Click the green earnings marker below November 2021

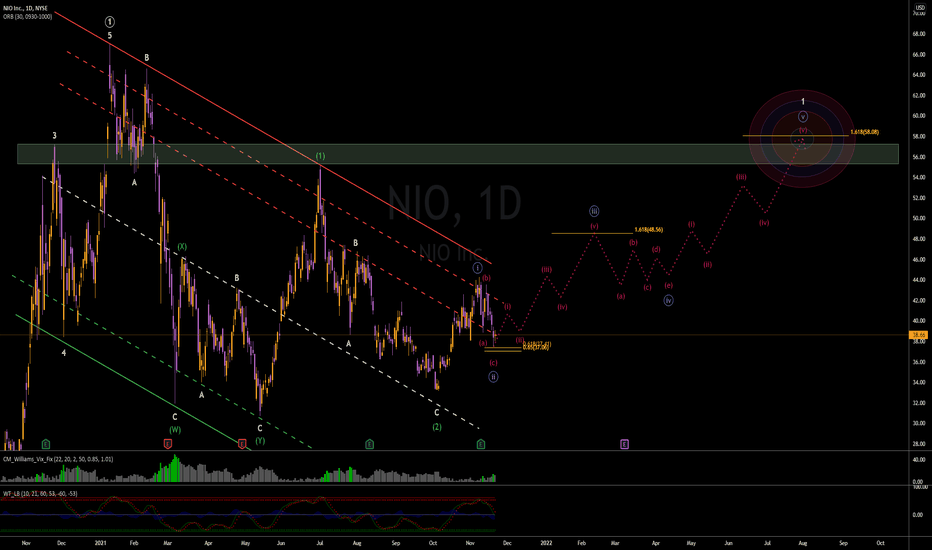(481, 444)
